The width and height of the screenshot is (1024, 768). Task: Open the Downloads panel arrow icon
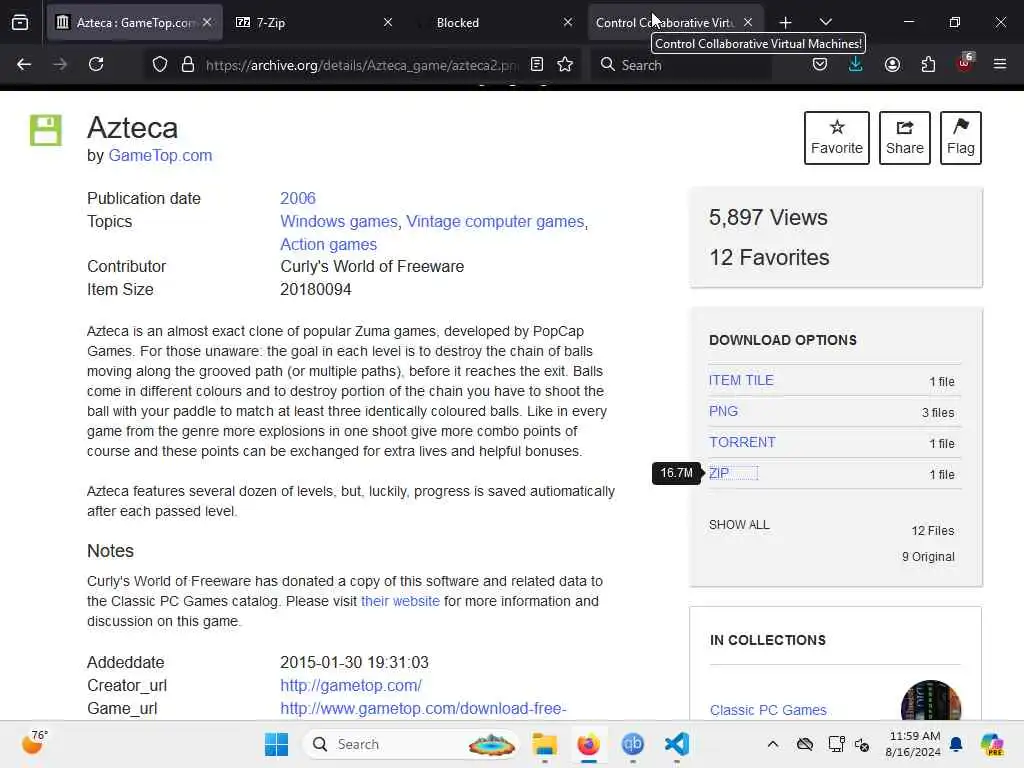coord(856,64)
